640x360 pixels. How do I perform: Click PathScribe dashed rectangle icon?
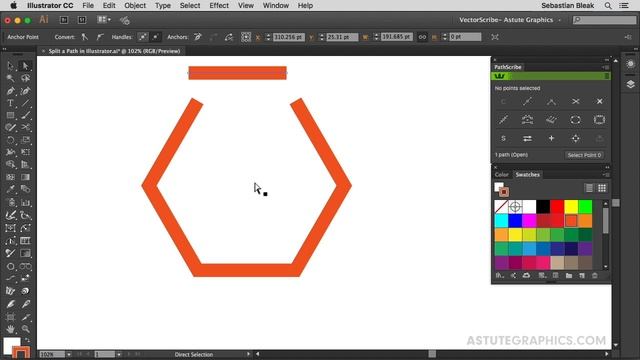click(599, 120)
